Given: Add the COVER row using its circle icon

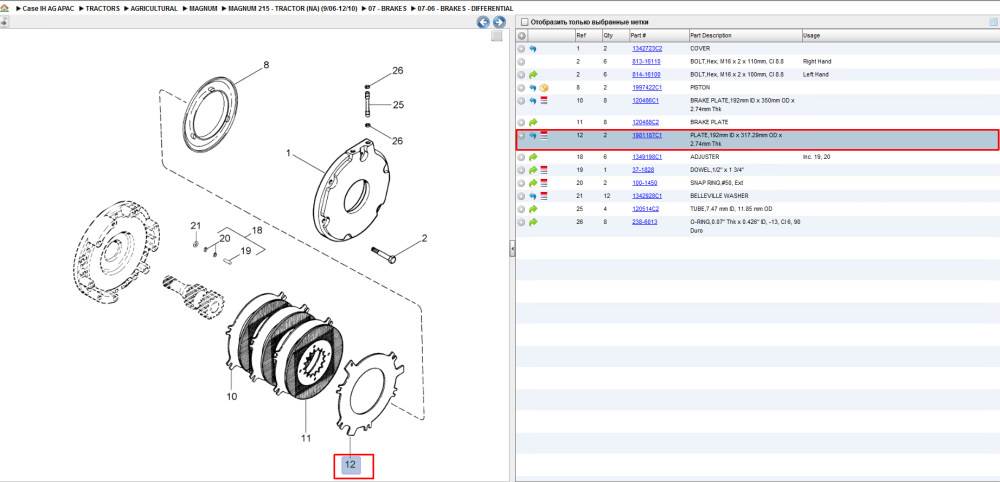Looking at the screenshot, I should [x=521, y=48].
